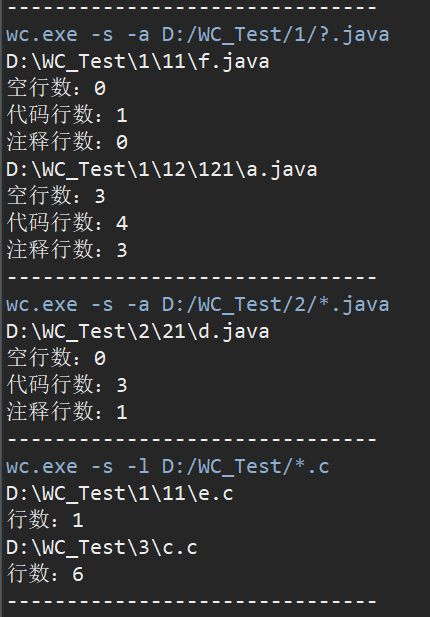Click 空行数: 0 under f.java
The height and width of the screenshot is (617, 430).
[56, 87]
